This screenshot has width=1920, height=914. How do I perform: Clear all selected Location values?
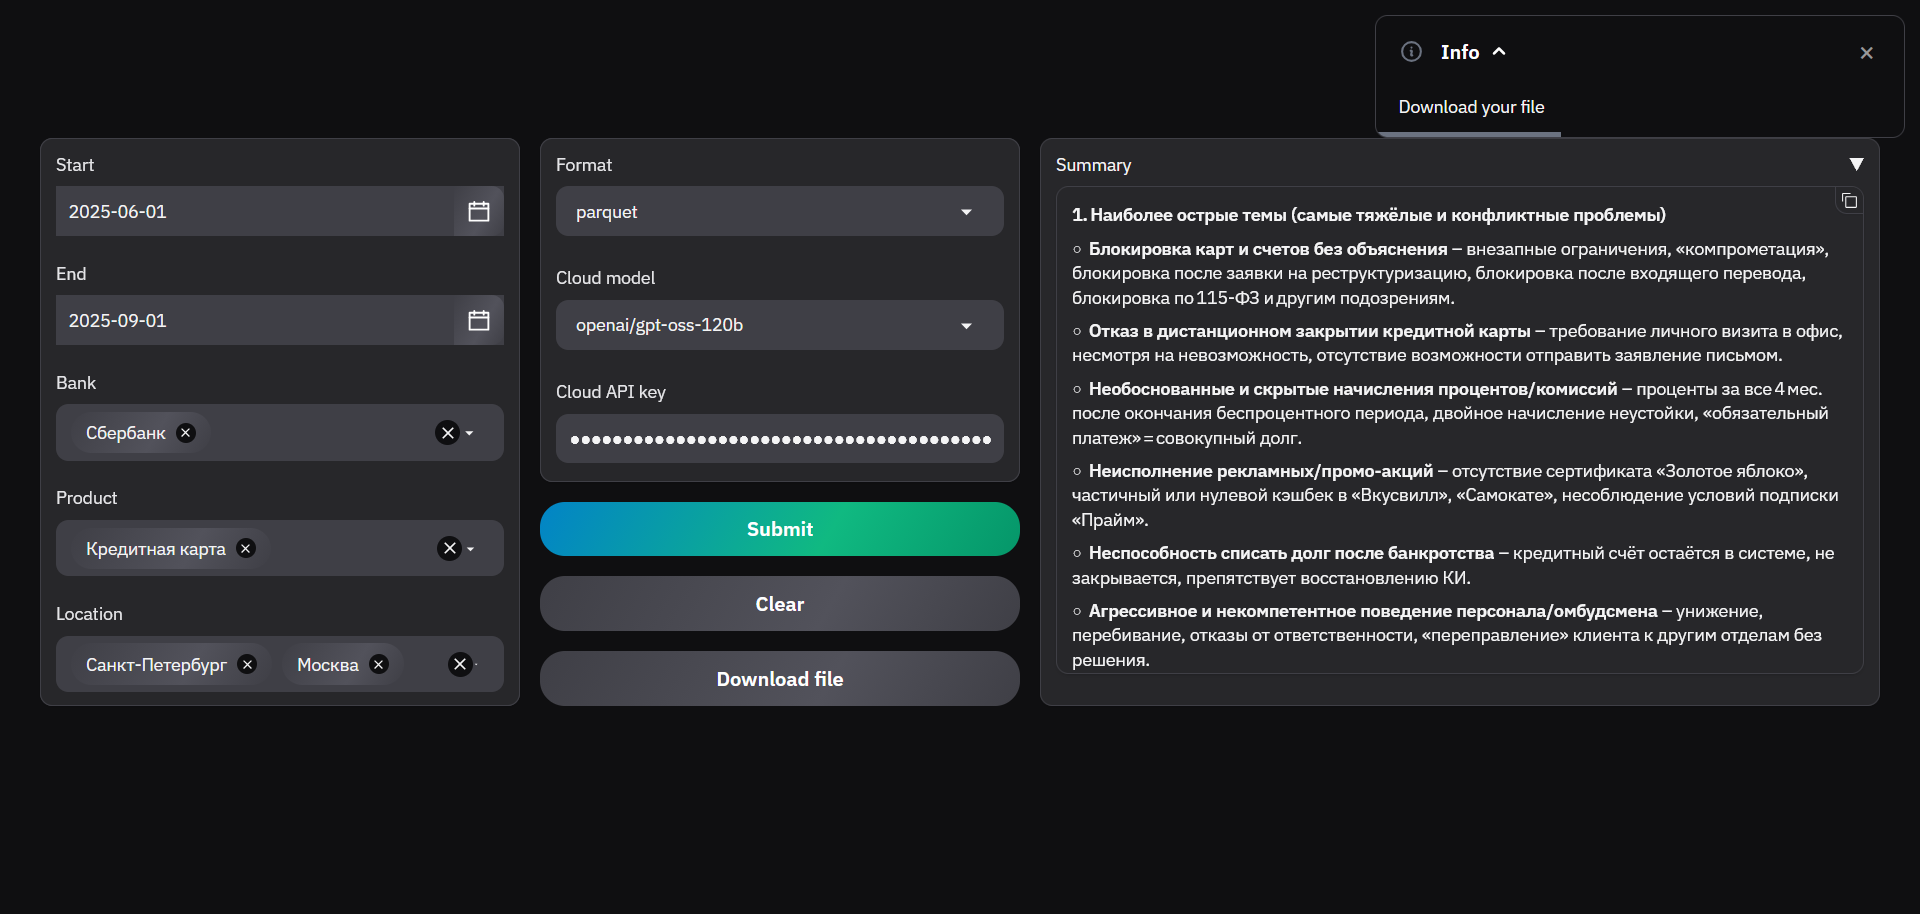[x=460, y=664]
